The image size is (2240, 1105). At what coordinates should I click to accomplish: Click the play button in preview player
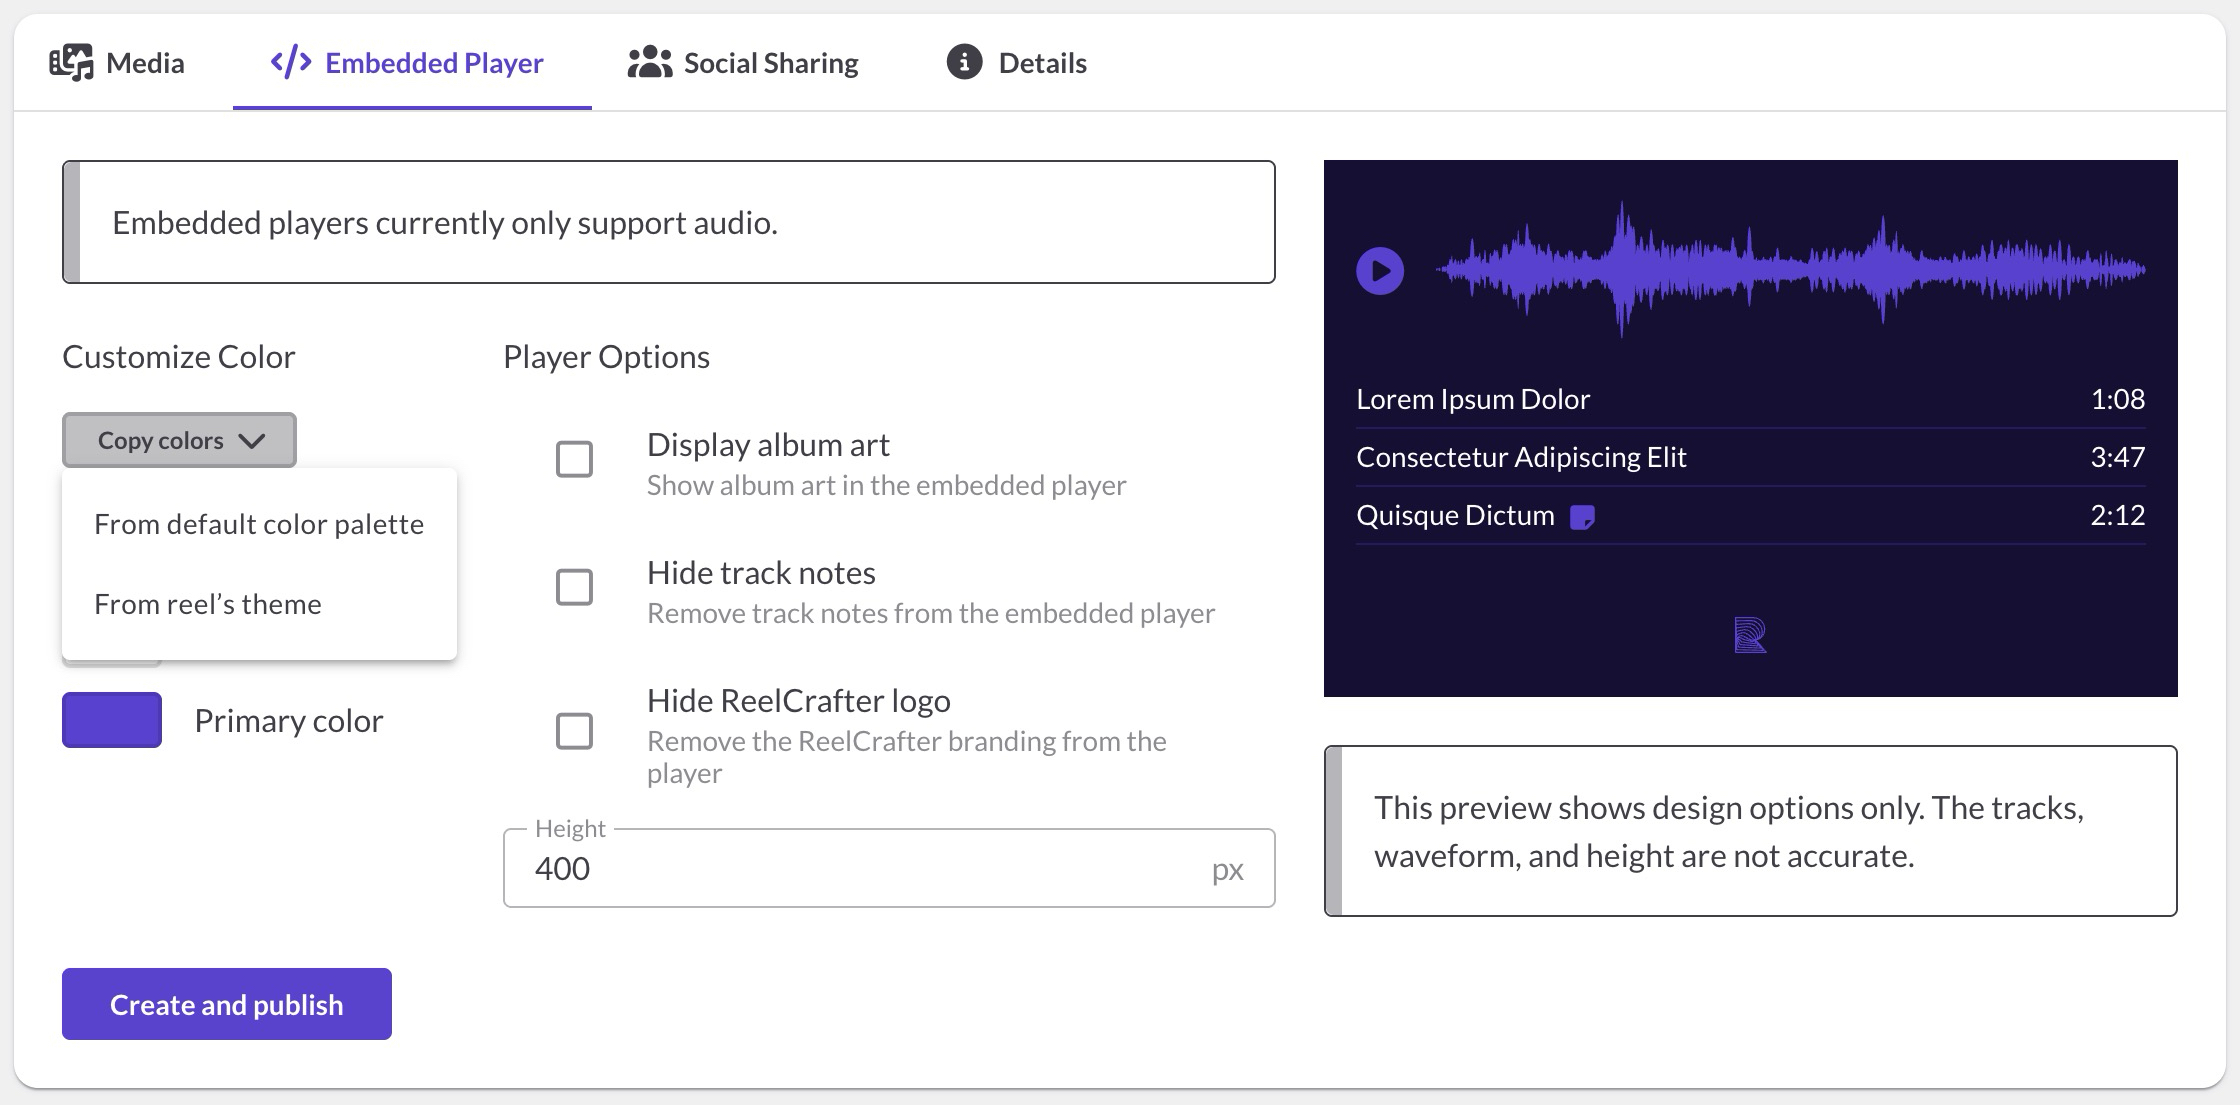[1380, 271]
